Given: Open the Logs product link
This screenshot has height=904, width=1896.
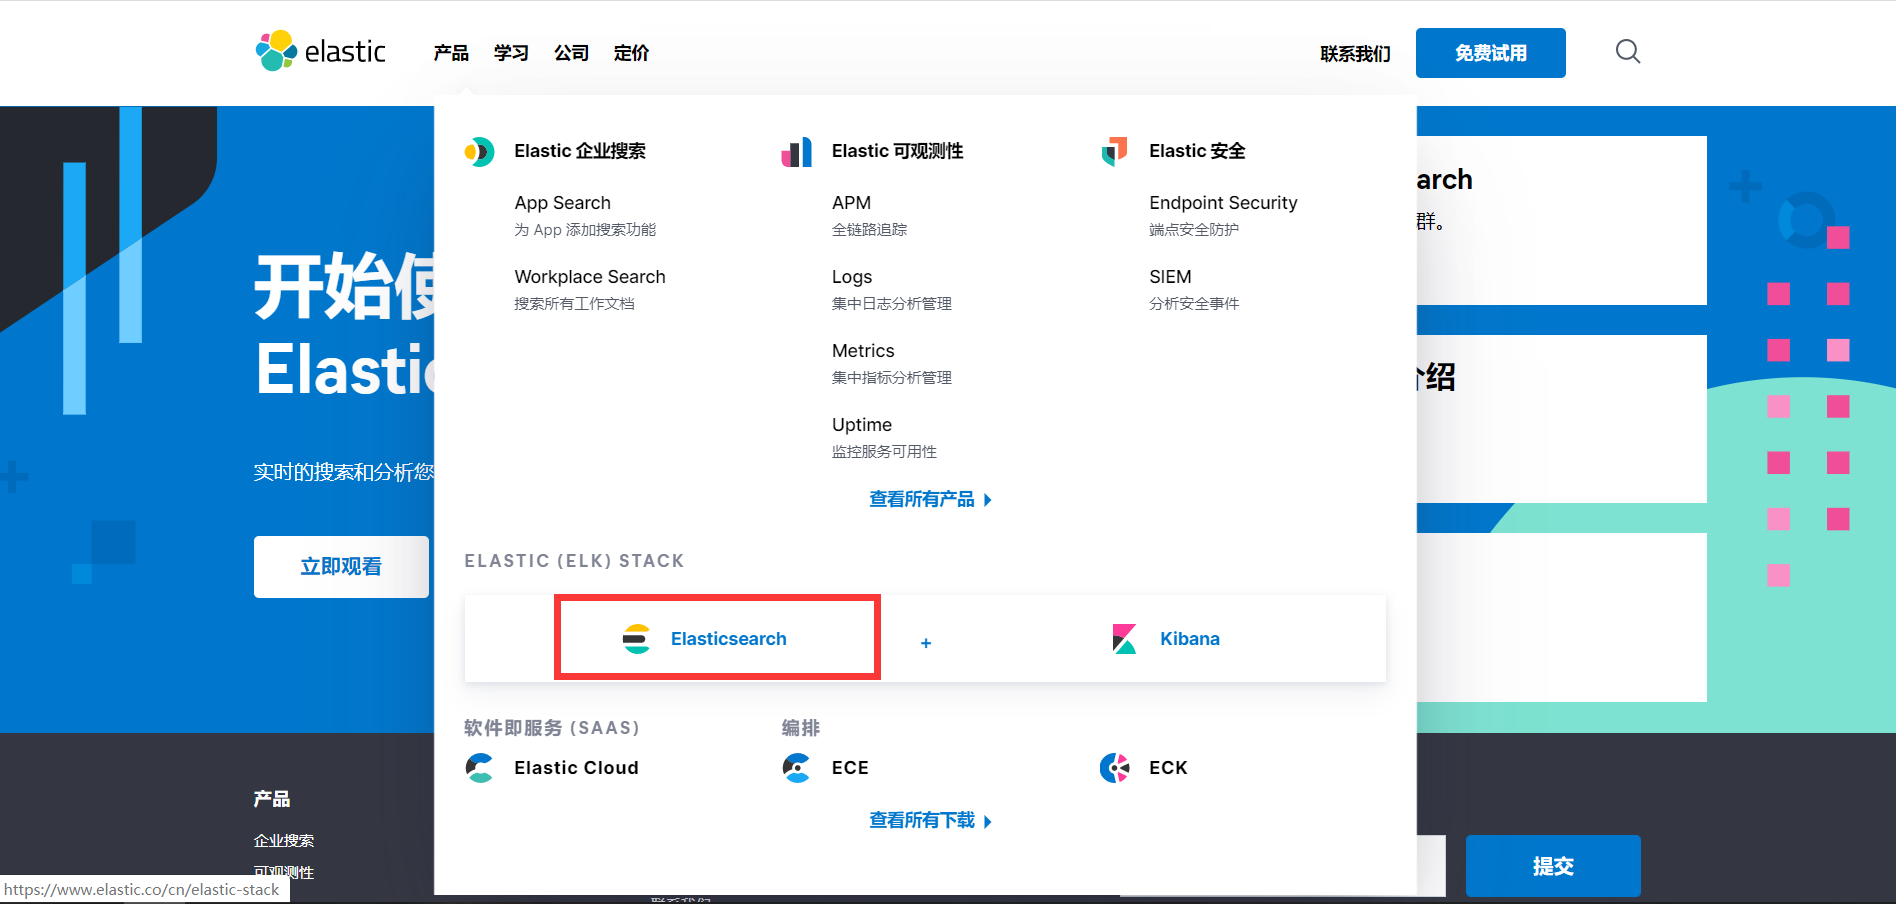Looking at the screenshot, I should (852, 277).
